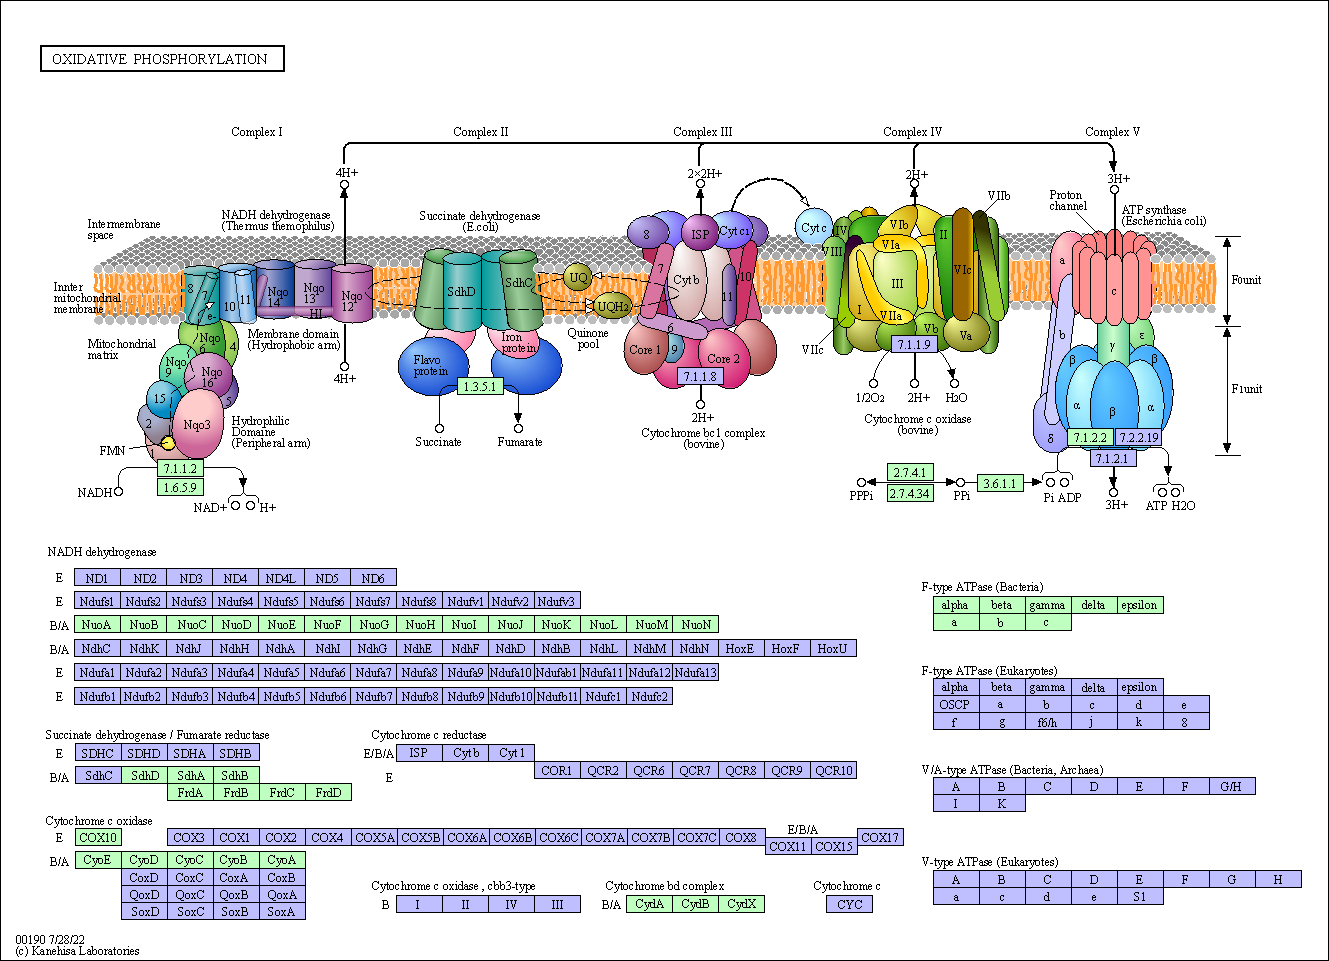Select the QCR10 gene box
The width and height of the screenshot is (1329, 961).
coord(833,770)
